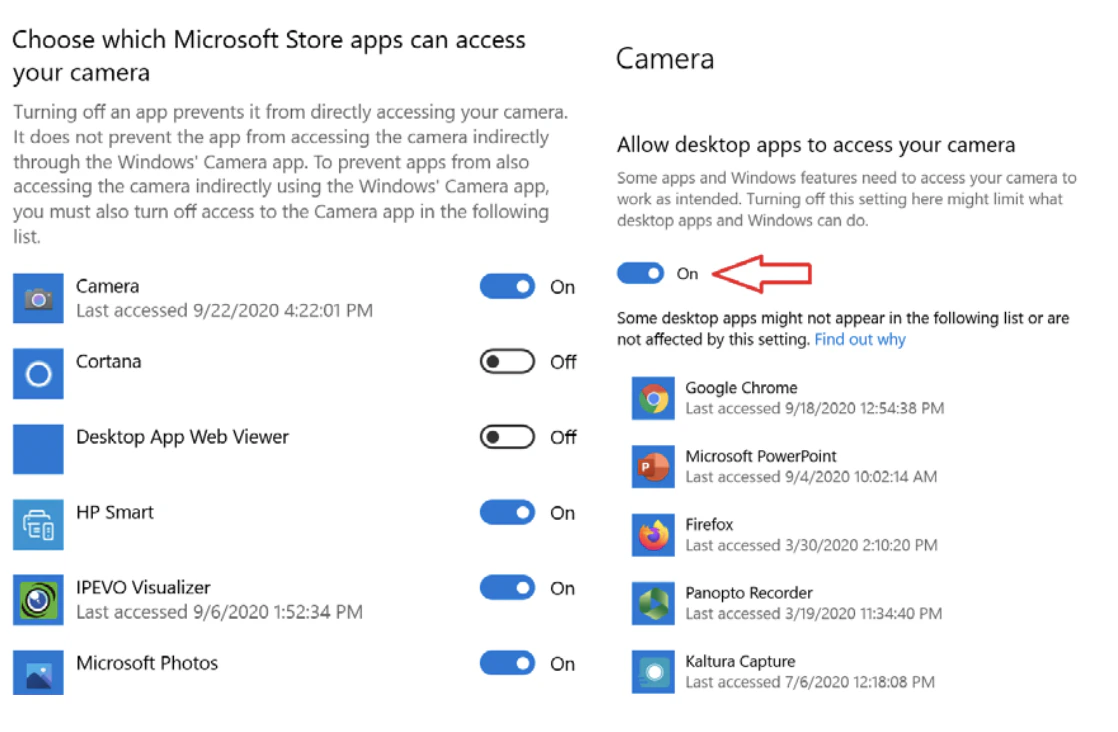1118x732 pixels.
Task: Click the Desktop App Web Viewer name
Action: tap(183, 437)
